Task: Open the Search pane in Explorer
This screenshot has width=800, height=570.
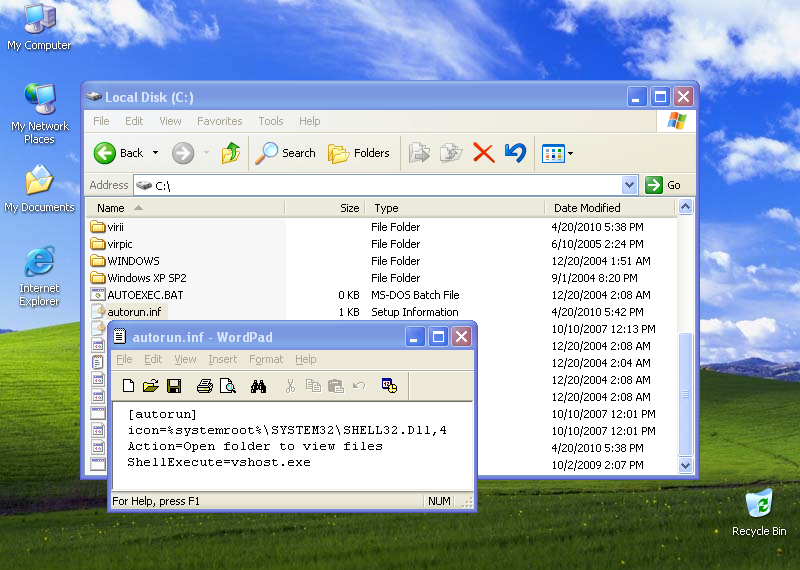Action: 286,153
